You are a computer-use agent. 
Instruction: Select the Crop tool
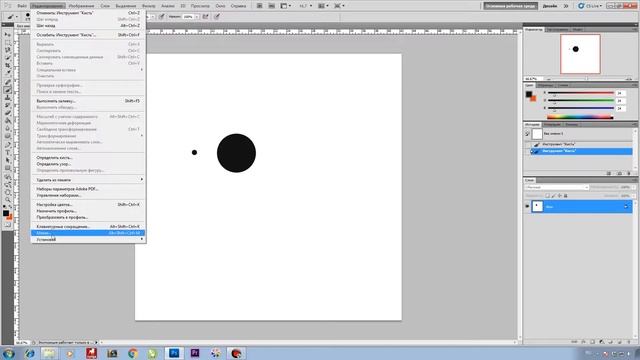[x=8, y=66]
